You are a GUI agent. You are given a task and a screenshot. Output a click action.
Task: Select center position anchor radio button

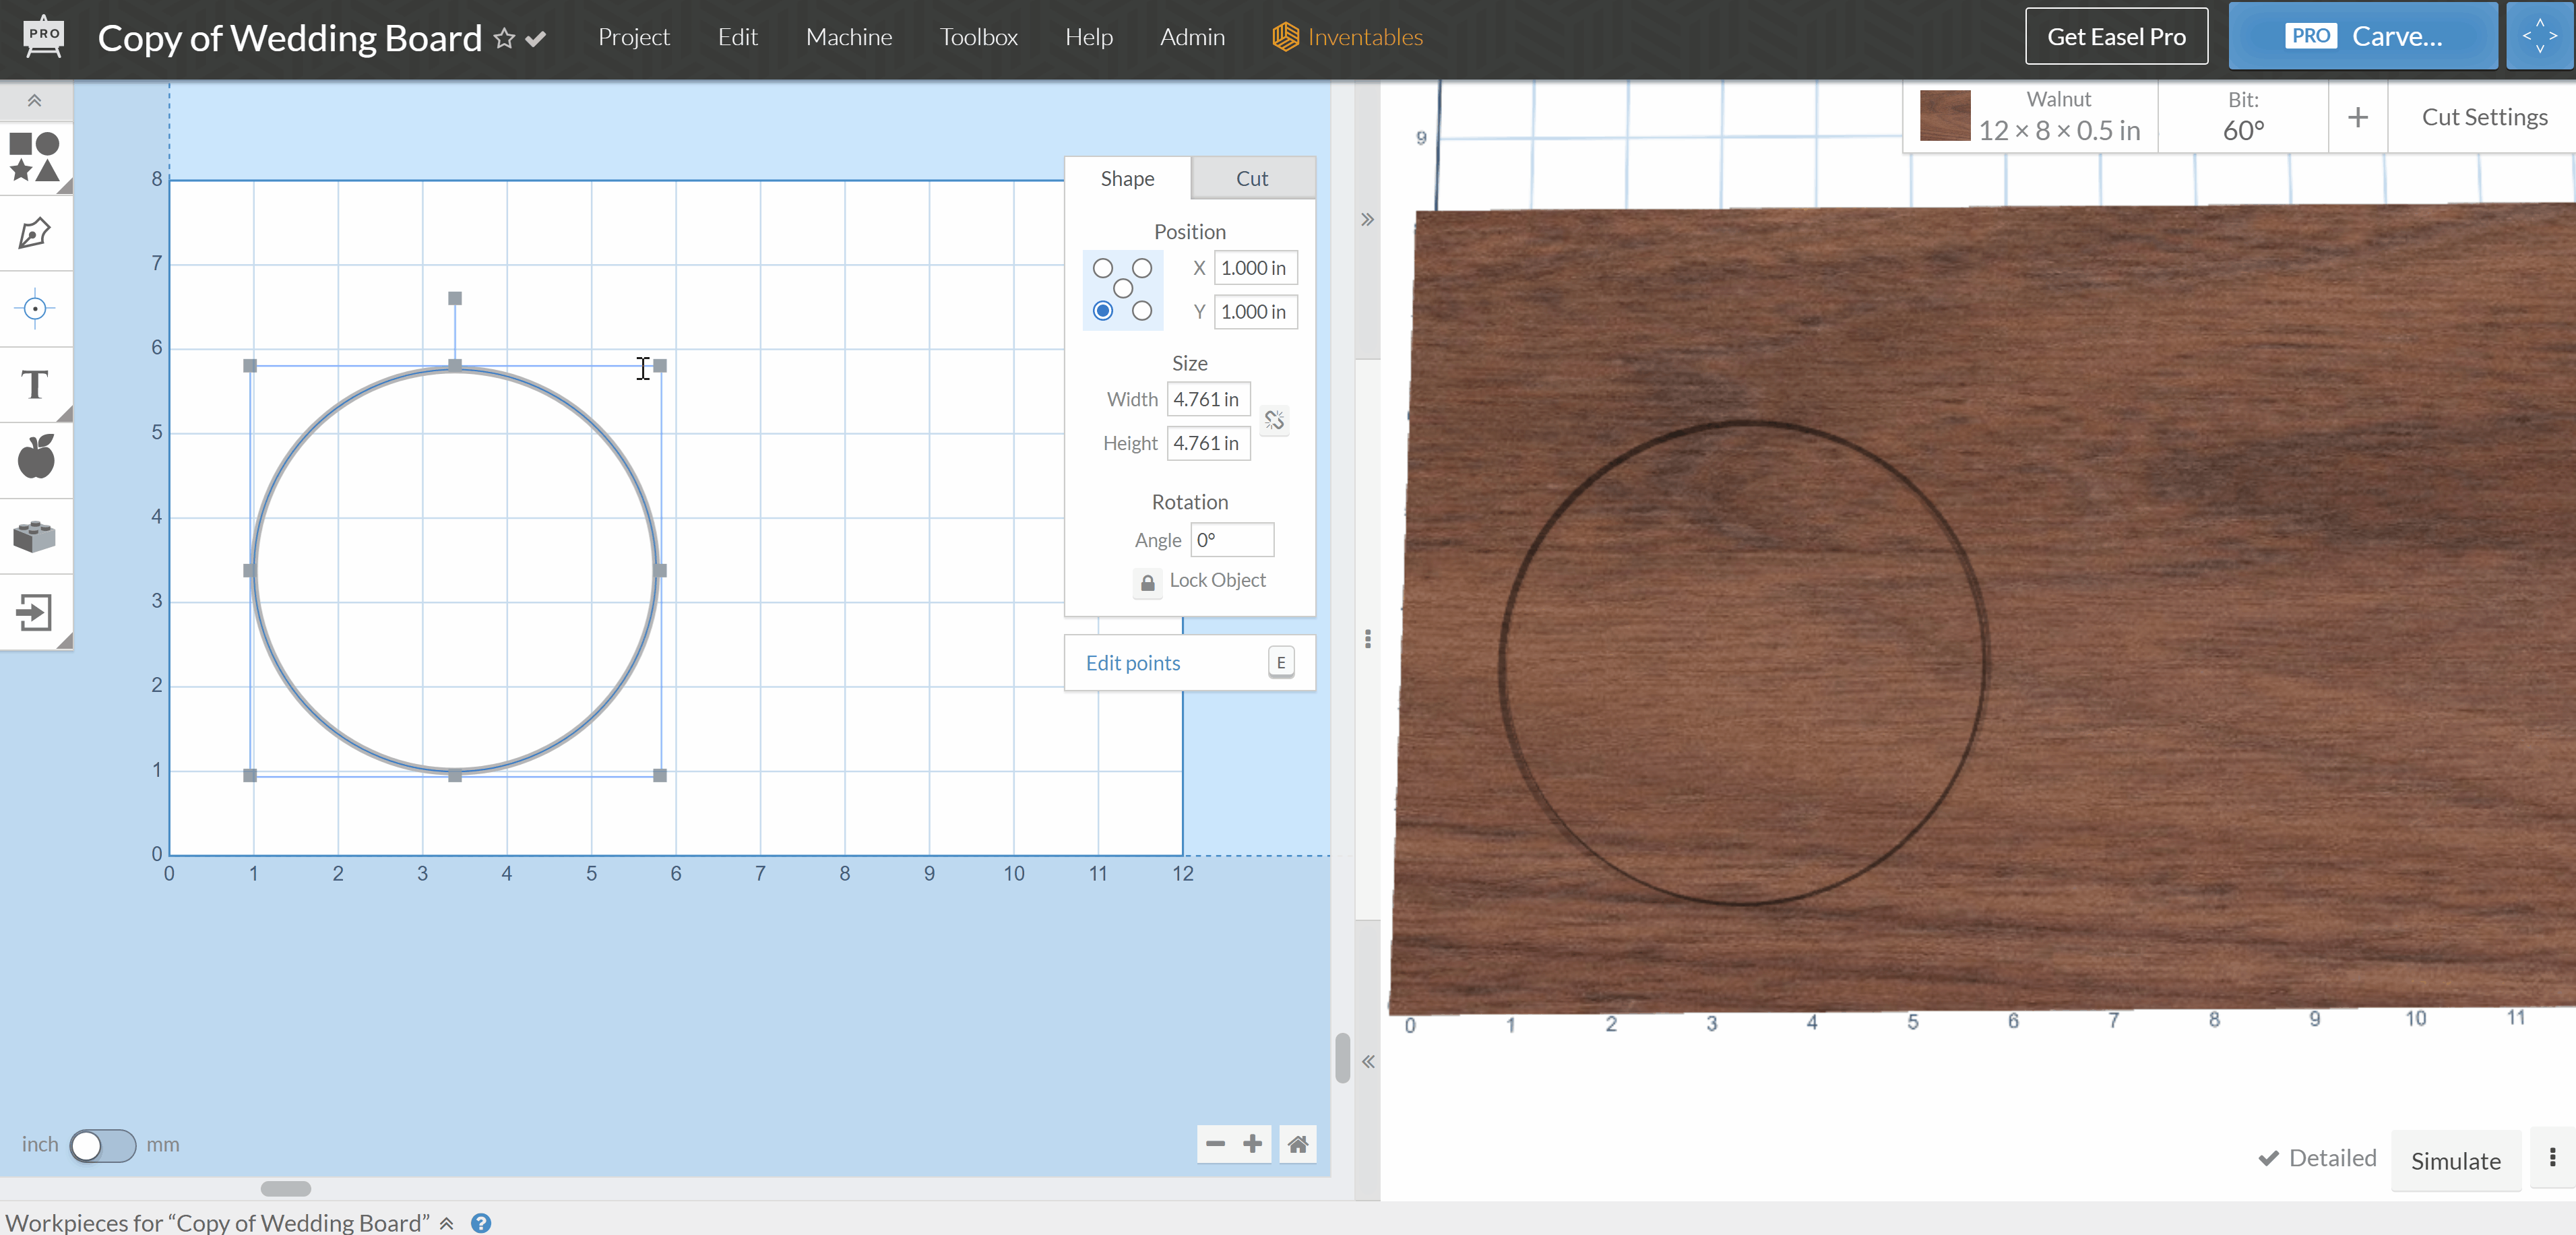click(x=1122, y=289)
